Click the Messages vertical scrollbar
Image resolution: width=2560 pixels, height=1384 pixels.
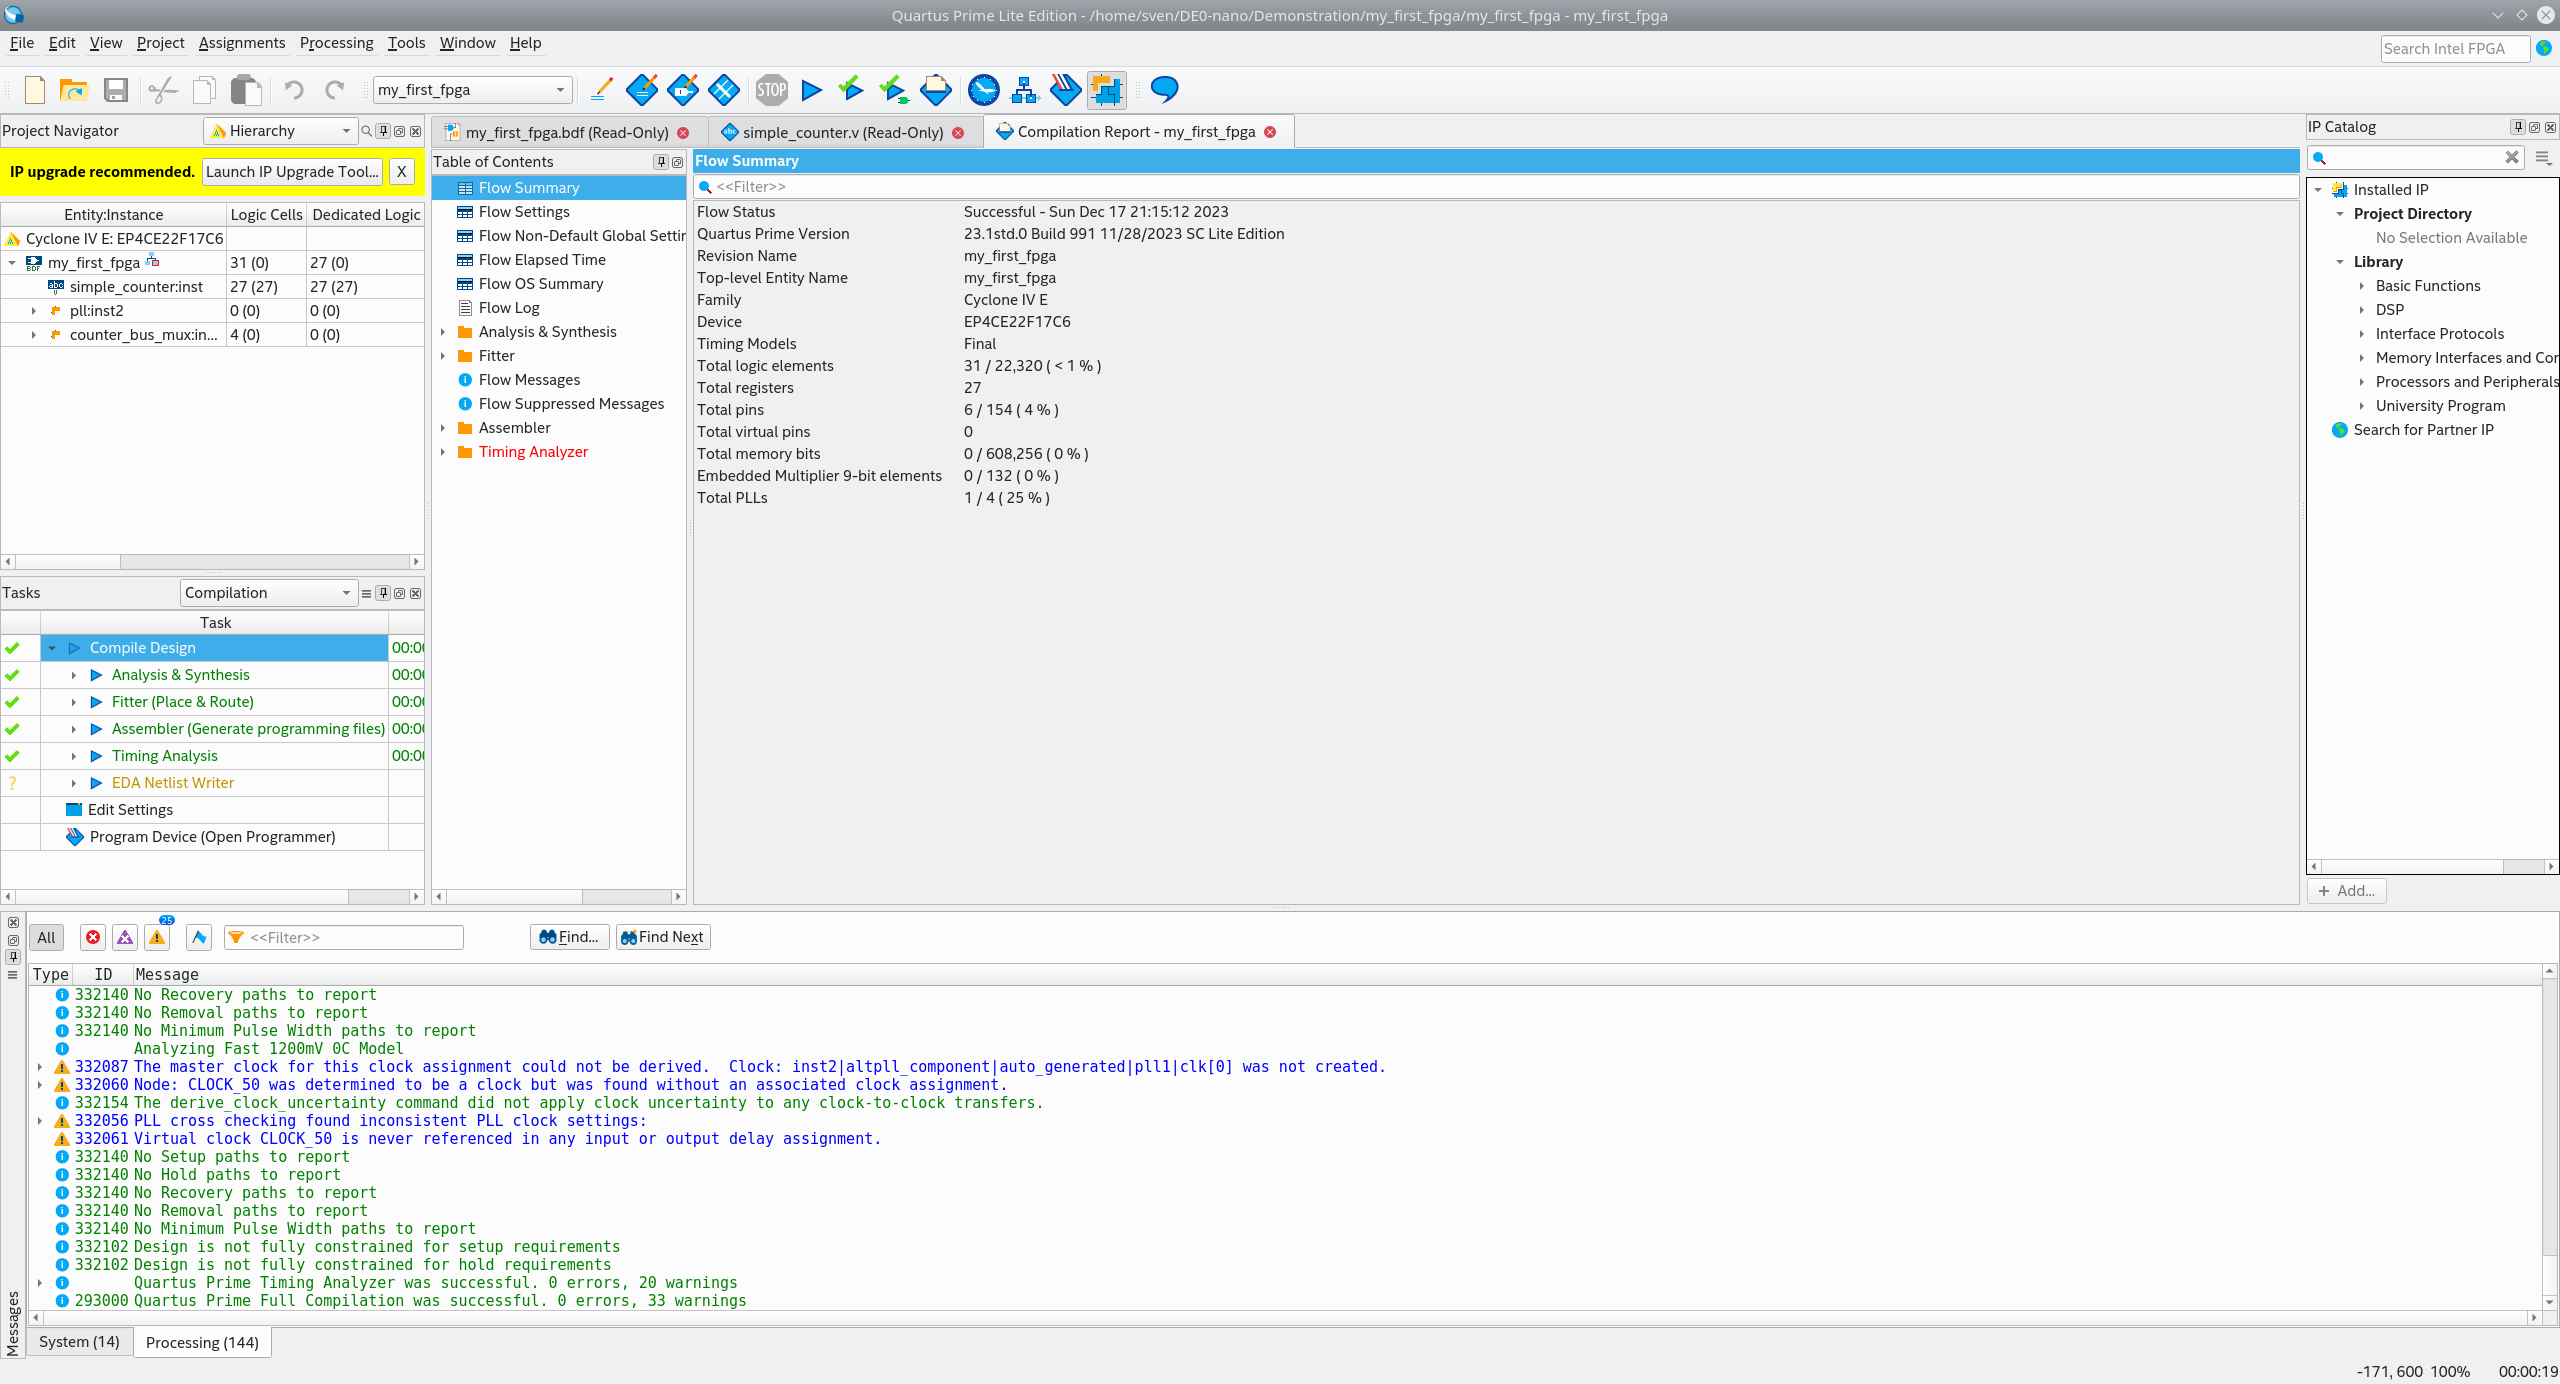pyautogui.click(x=2550, y=1136)
